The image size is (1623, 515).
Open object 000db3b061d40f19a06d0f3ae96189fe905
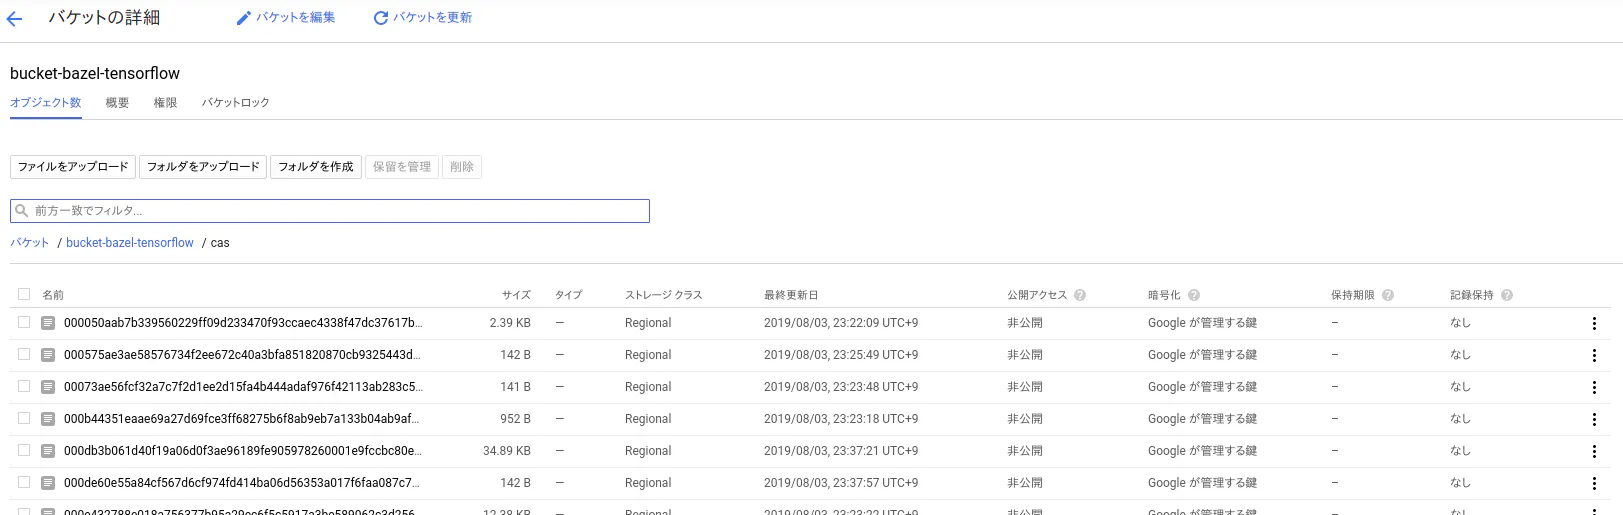(x=242, y=451)
